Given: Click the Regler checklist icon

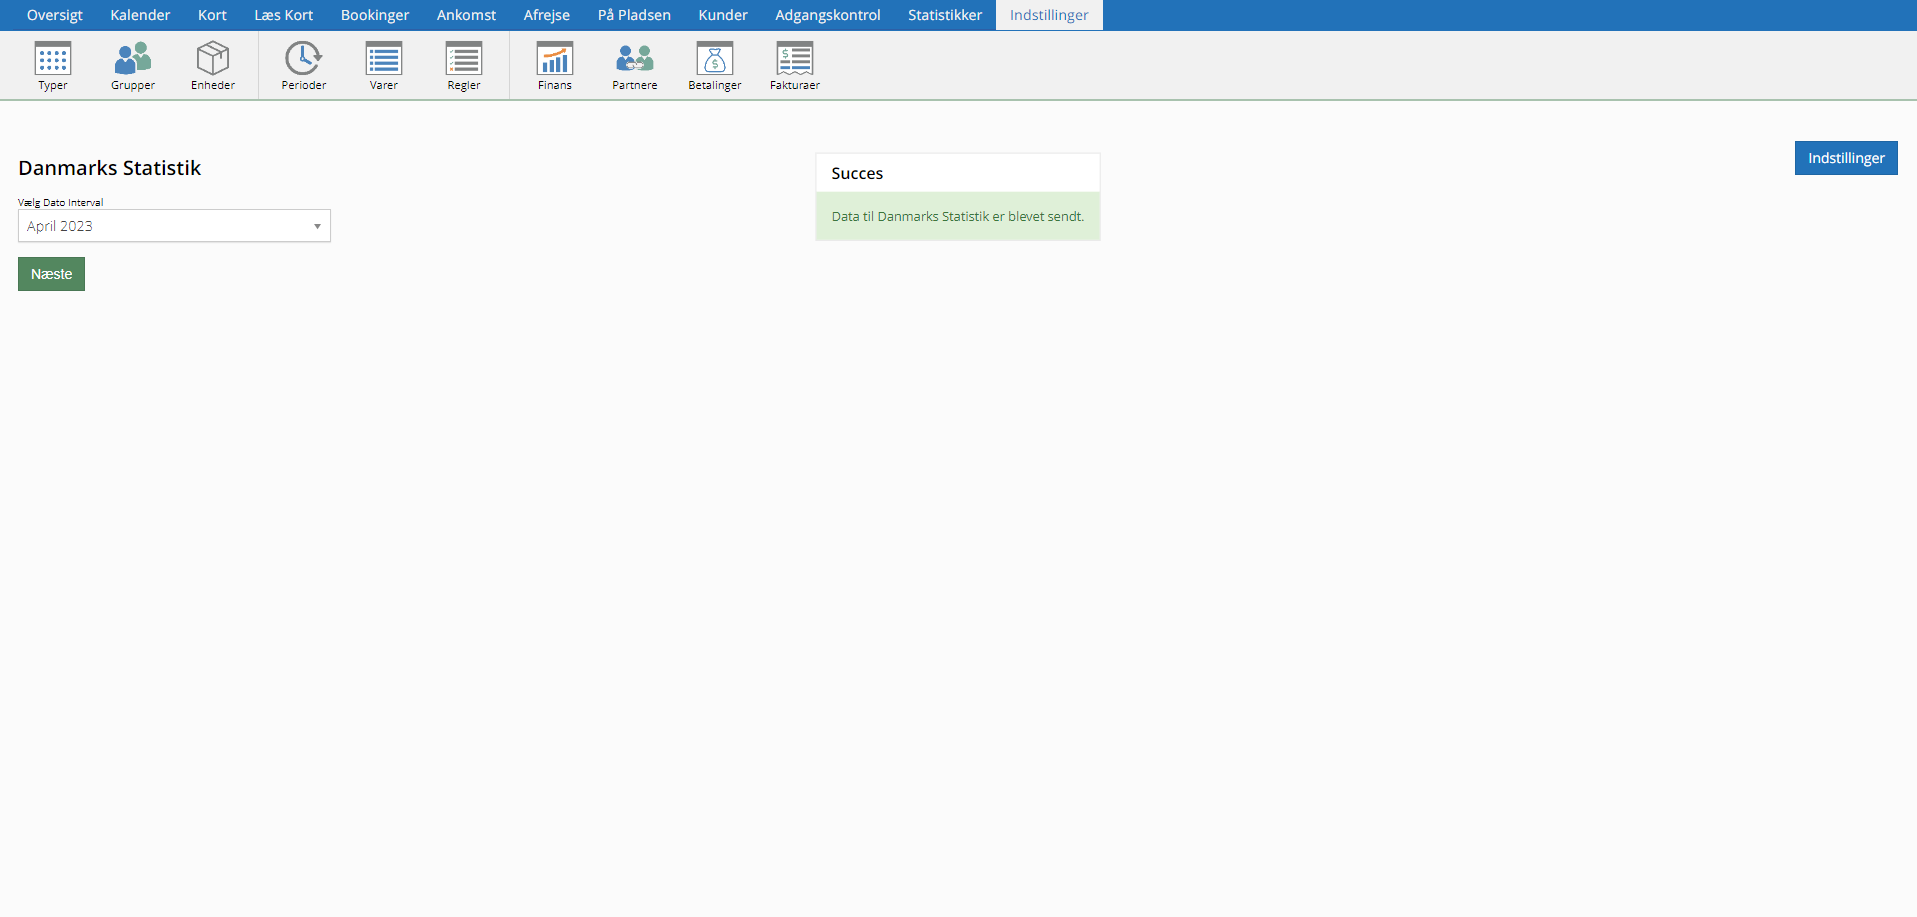Looking at the screenshot, I should (x=464, y=60).
